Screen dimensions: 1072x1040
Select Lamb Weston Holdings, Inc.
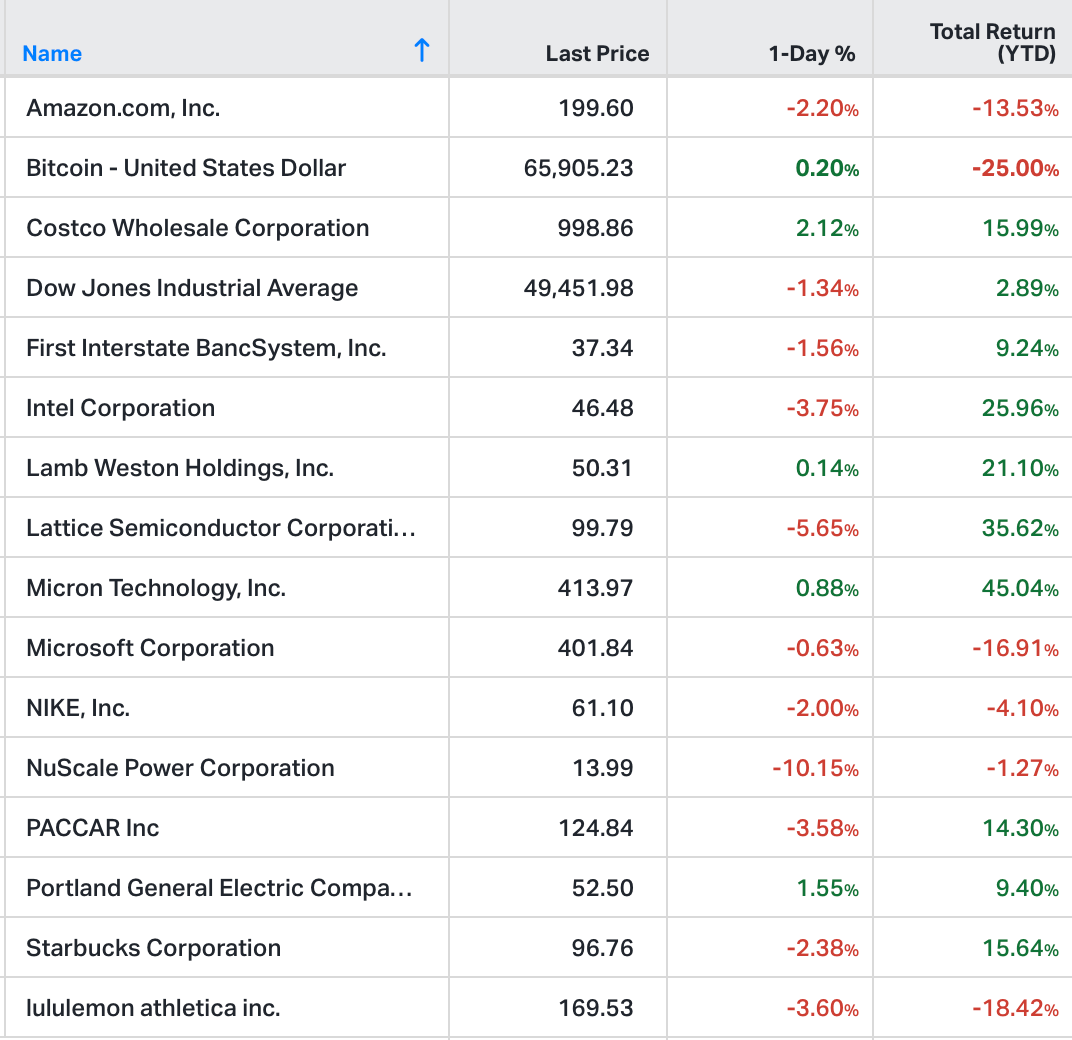click(x=180, y=468)
